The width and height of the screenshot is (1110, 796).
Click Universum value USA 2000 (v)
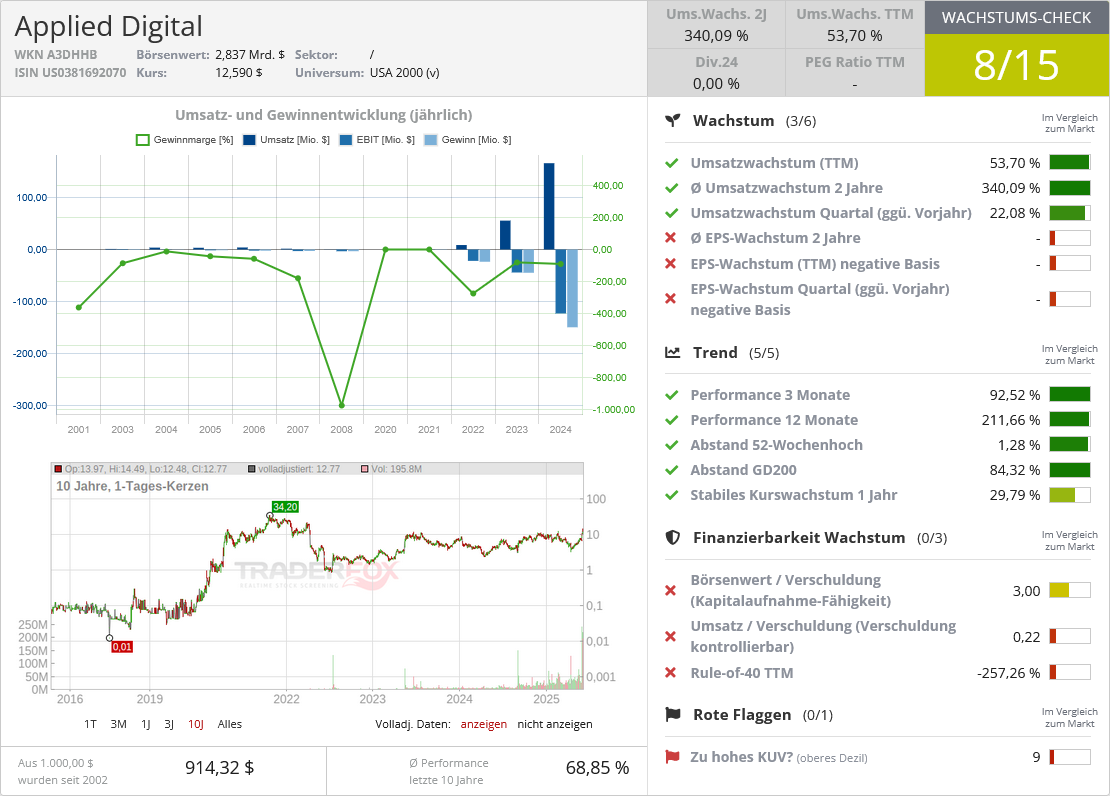(x=404, y=72)
